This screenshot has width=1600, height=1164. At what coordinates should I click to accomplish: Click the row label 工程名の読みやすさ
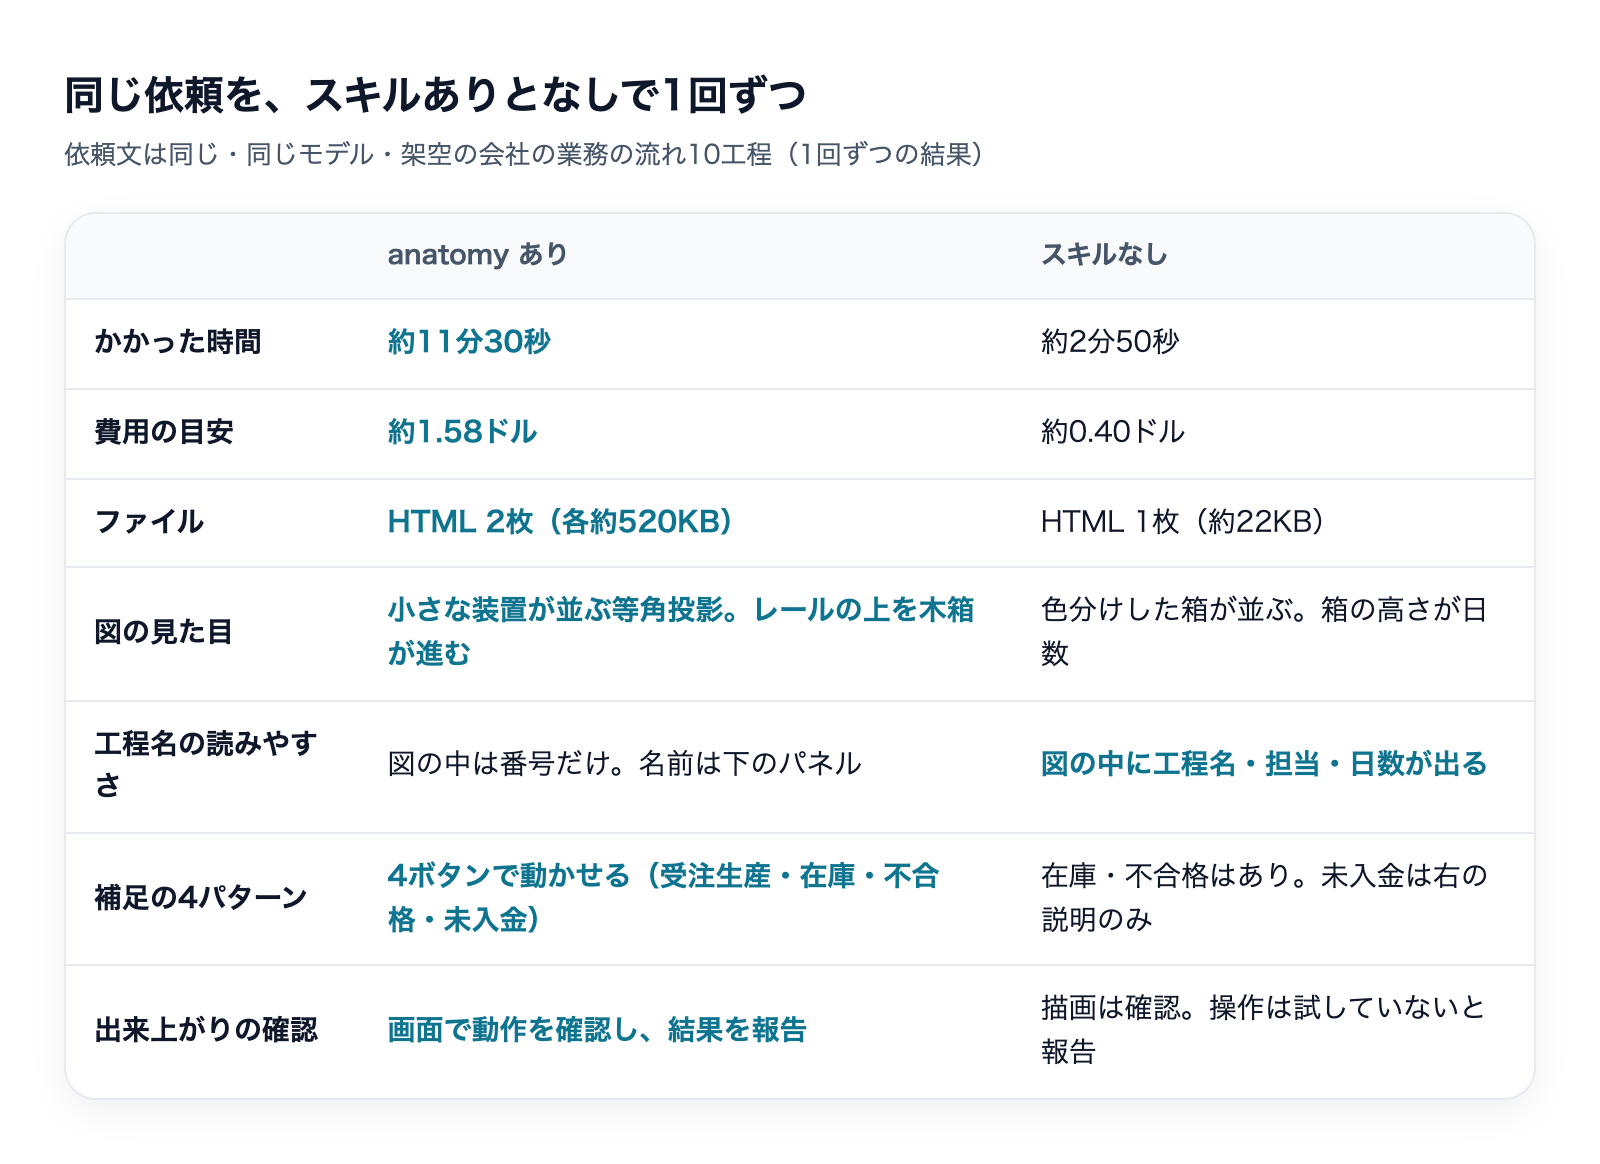(x=206, y=764)
